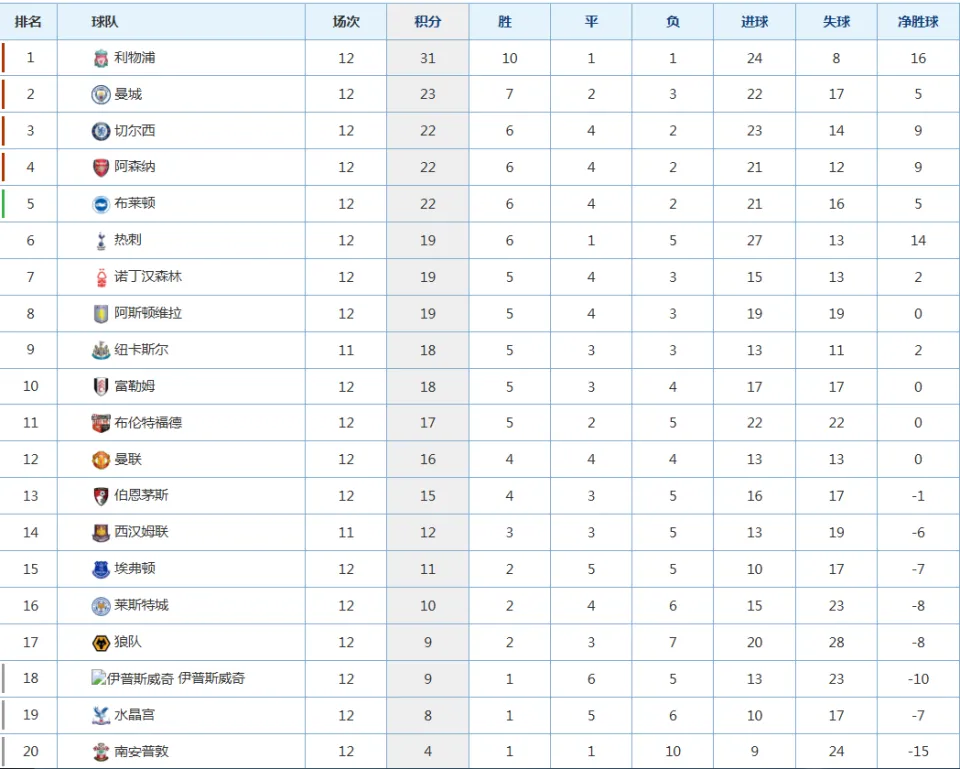Viewport: 960px width, 769px height.
Task: Click Liverpool's points cell showing 31
Action: [427, 58]
